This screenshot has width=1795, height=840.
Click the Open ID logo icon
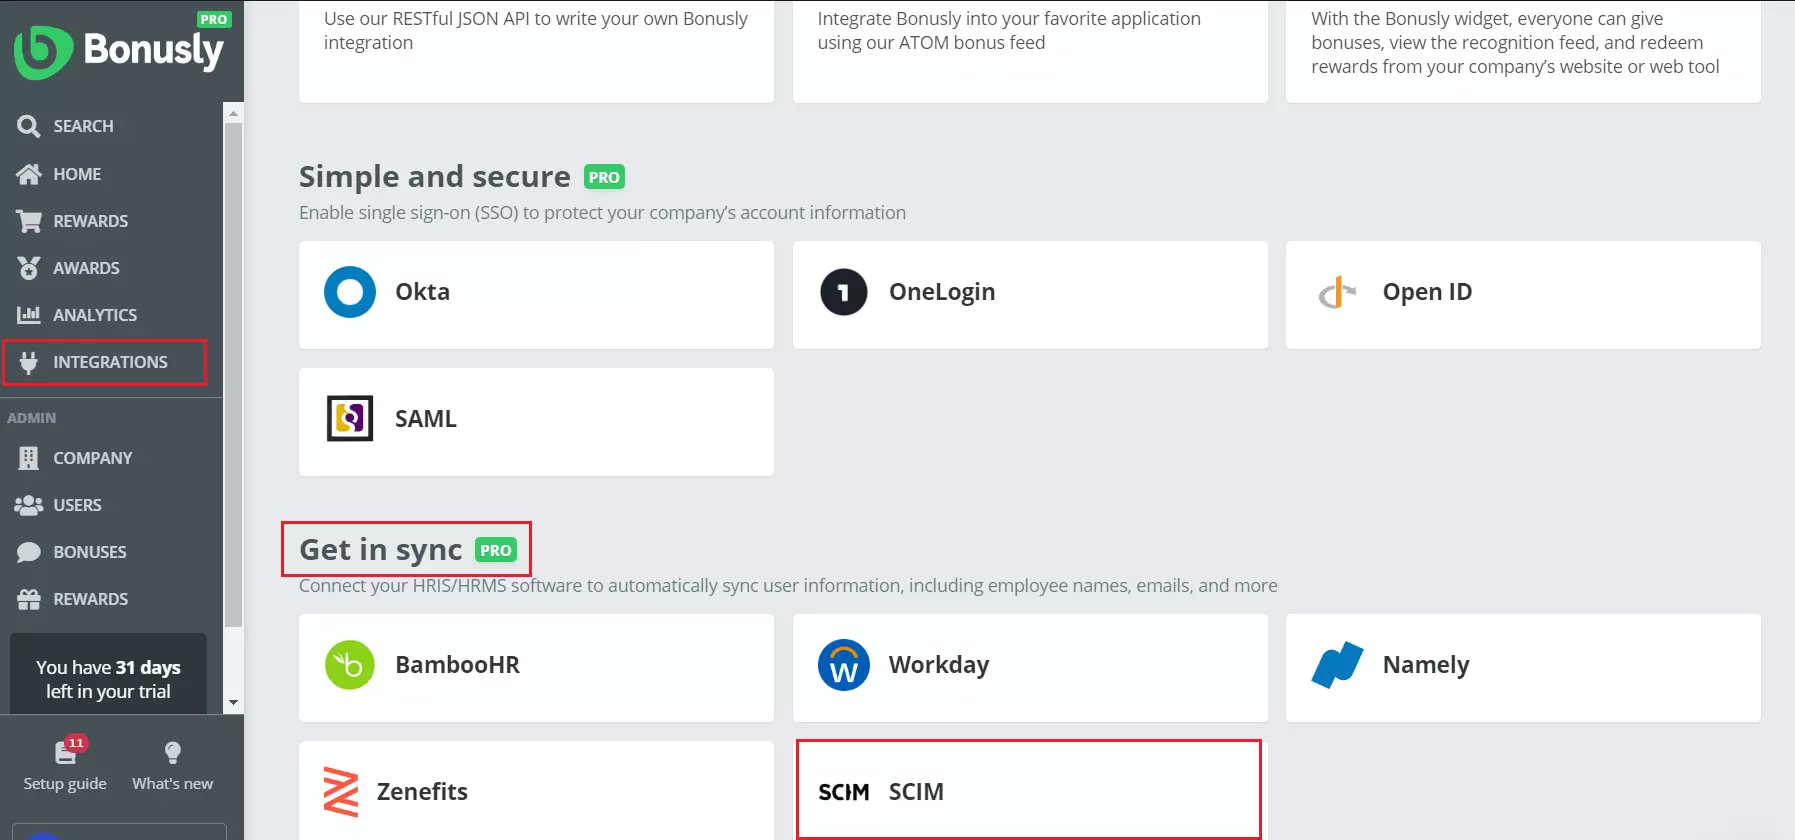click(x=1338, y=292)
